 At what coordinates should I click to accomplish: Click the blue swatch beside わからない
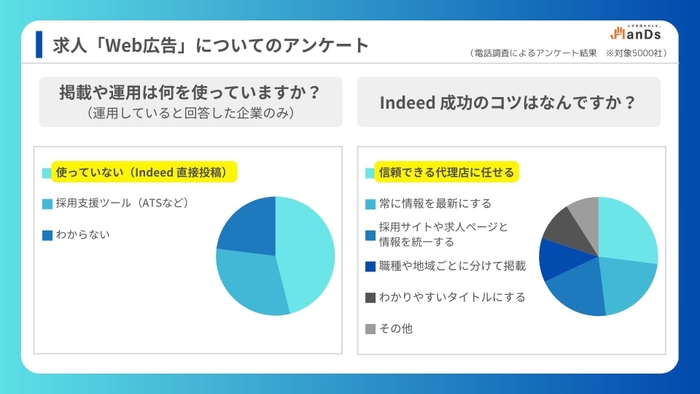point(47,236)
